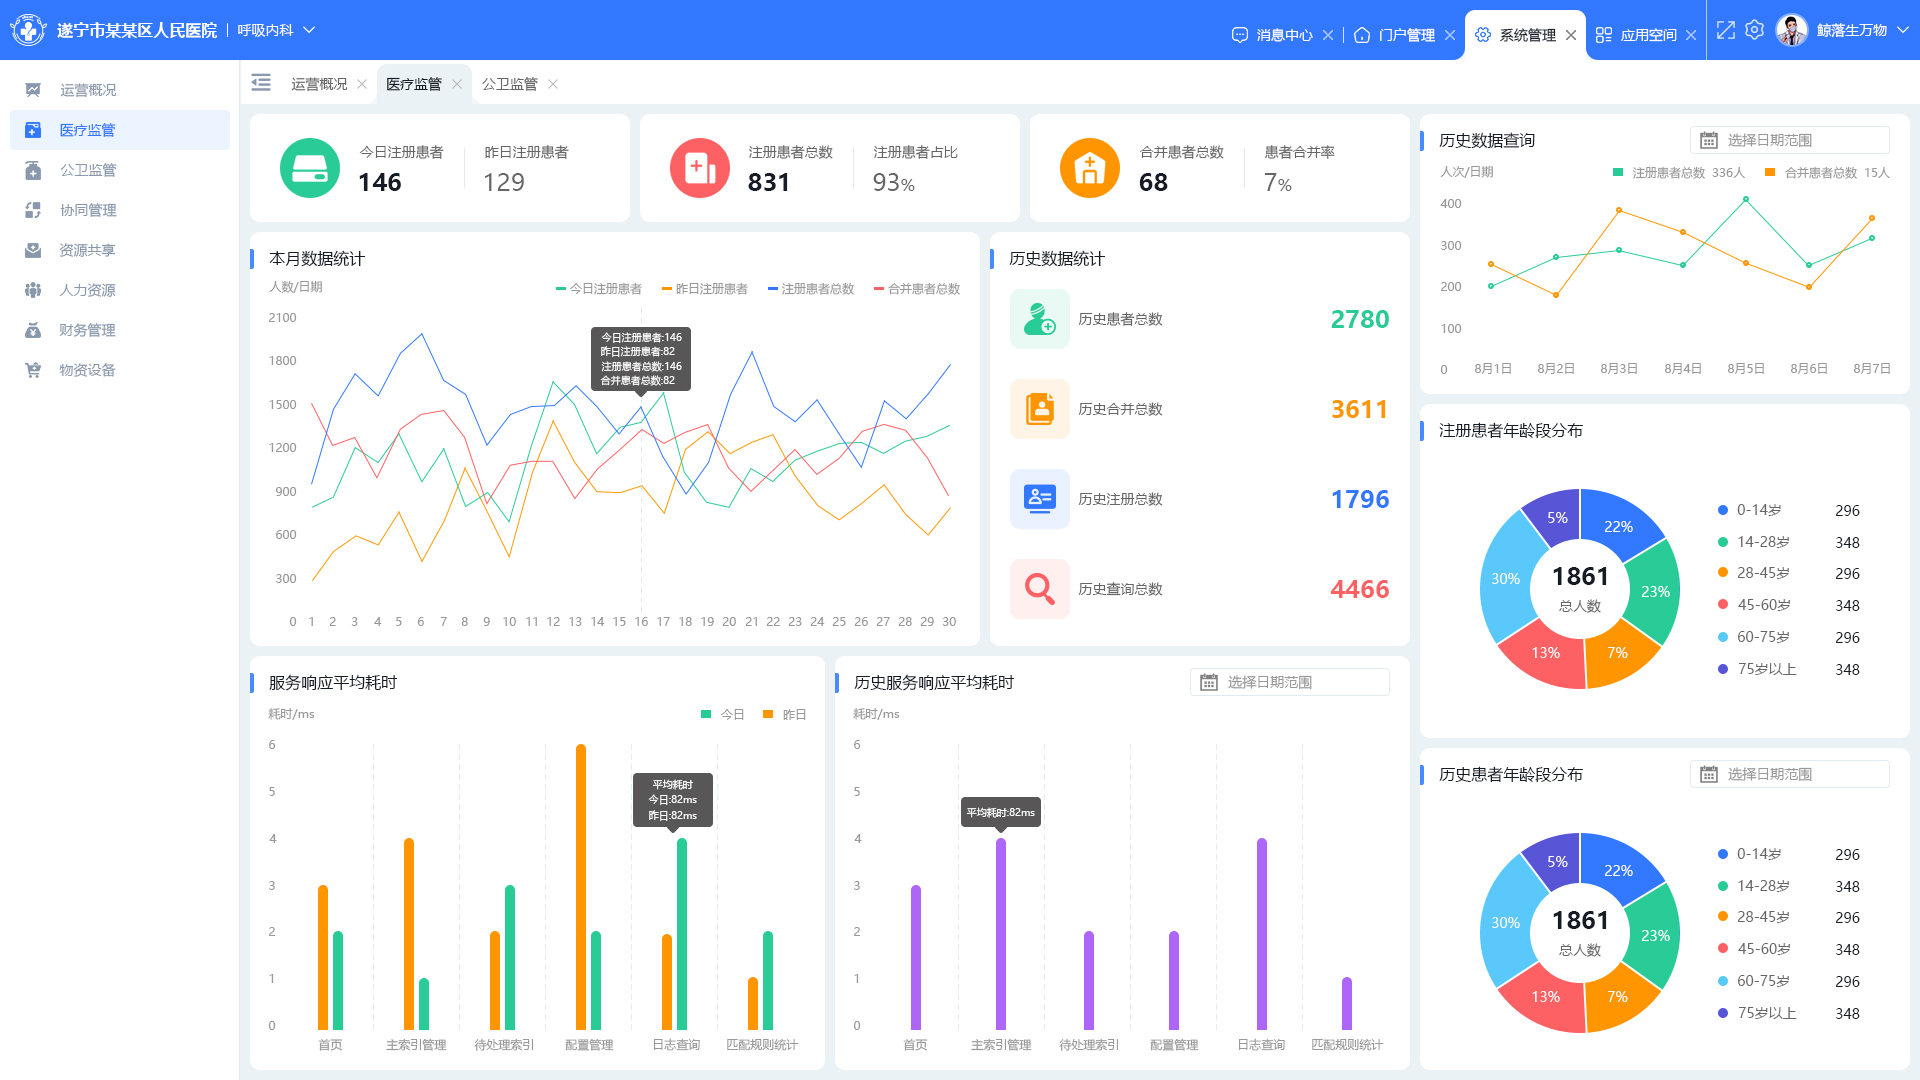Click the sidebar collapse menu icon

(261, 83)
